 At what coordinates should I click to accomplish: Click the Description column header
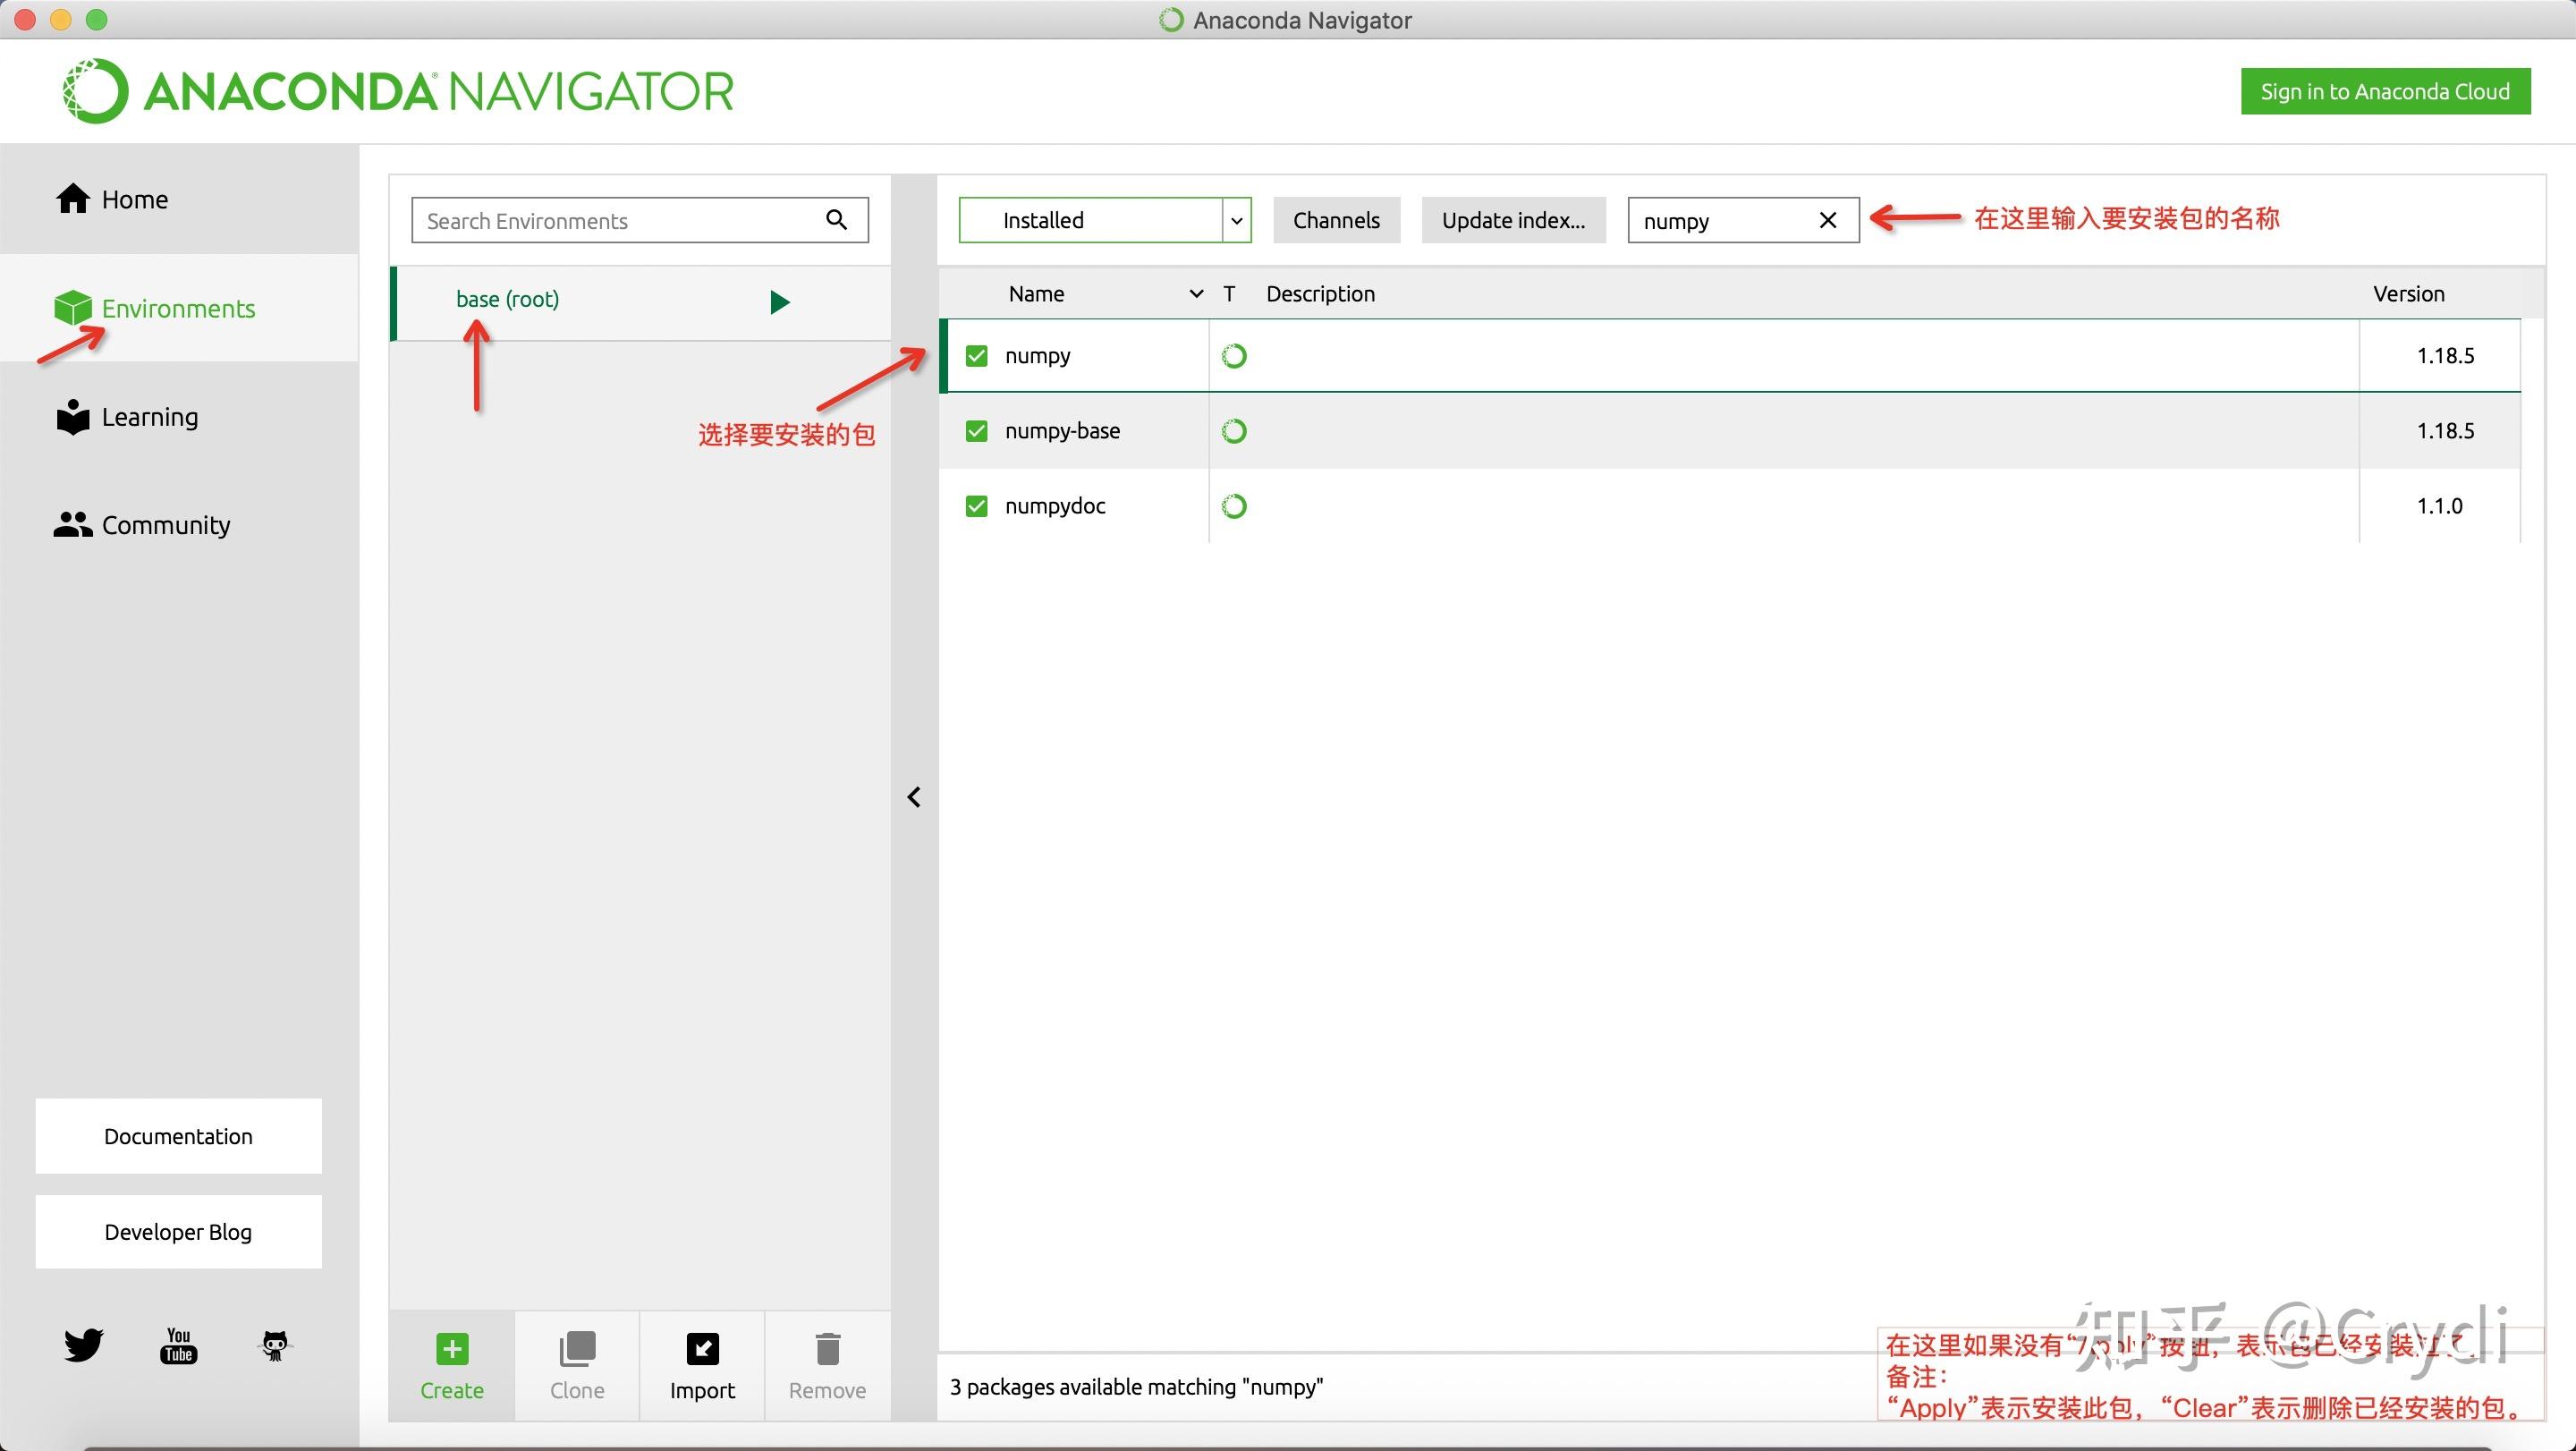(x=1320, y=294)
